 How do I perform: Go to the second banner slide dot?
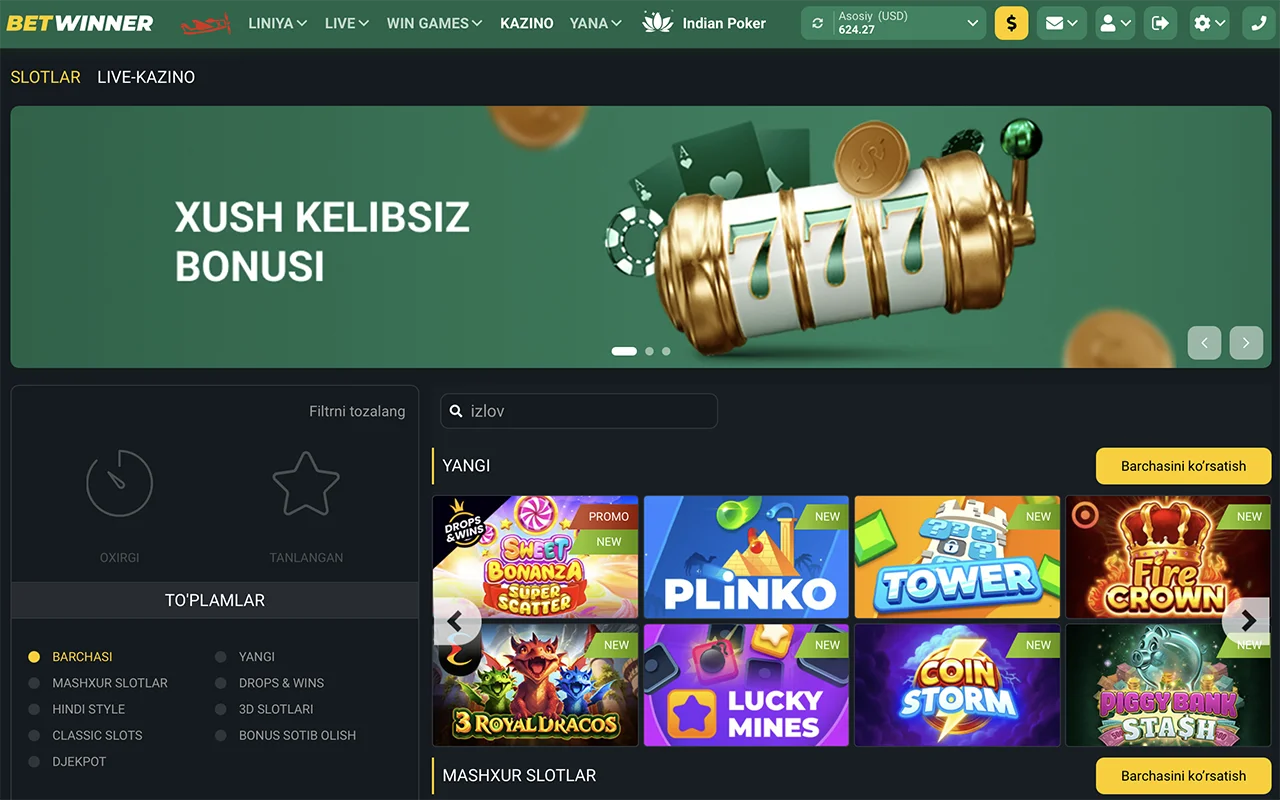tap(650, 351)
